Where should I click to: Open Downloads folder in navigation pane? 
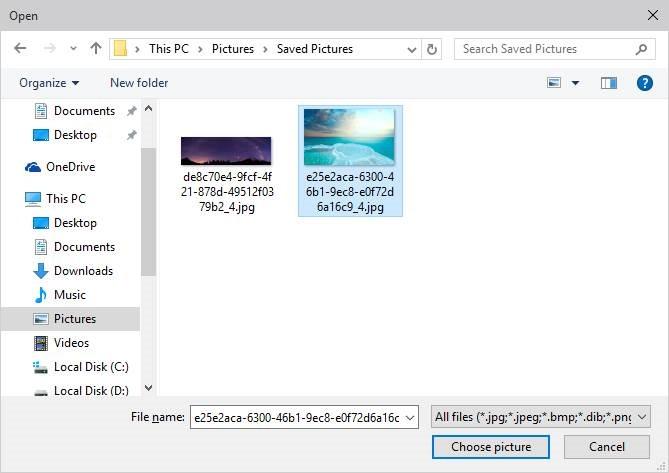pyautogui.click(x=83, y=271)
